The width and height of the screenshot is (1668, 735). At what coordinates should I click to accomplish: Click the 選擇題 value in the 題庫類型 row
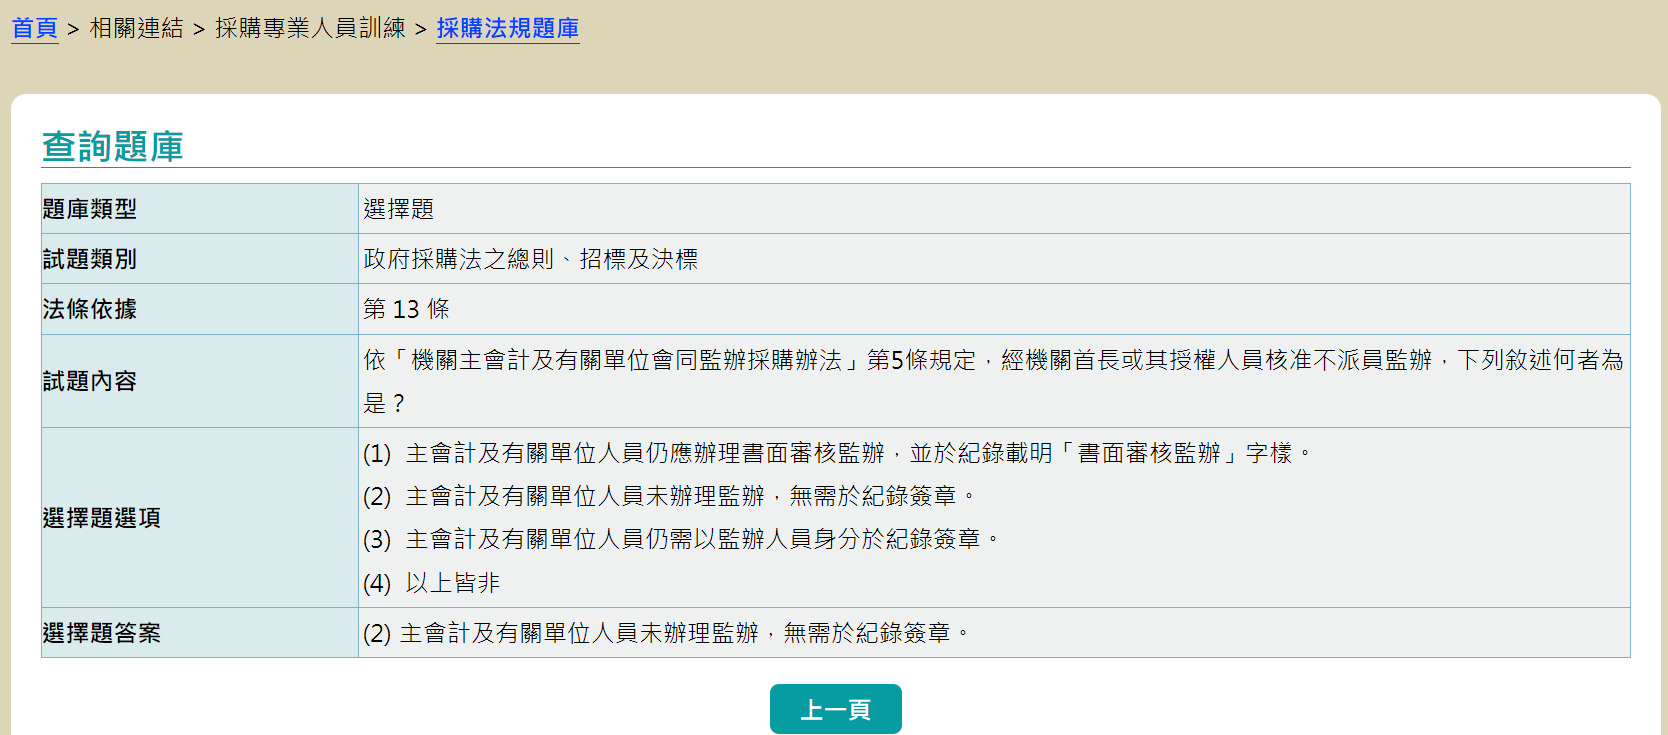click(x=398, y=209)
